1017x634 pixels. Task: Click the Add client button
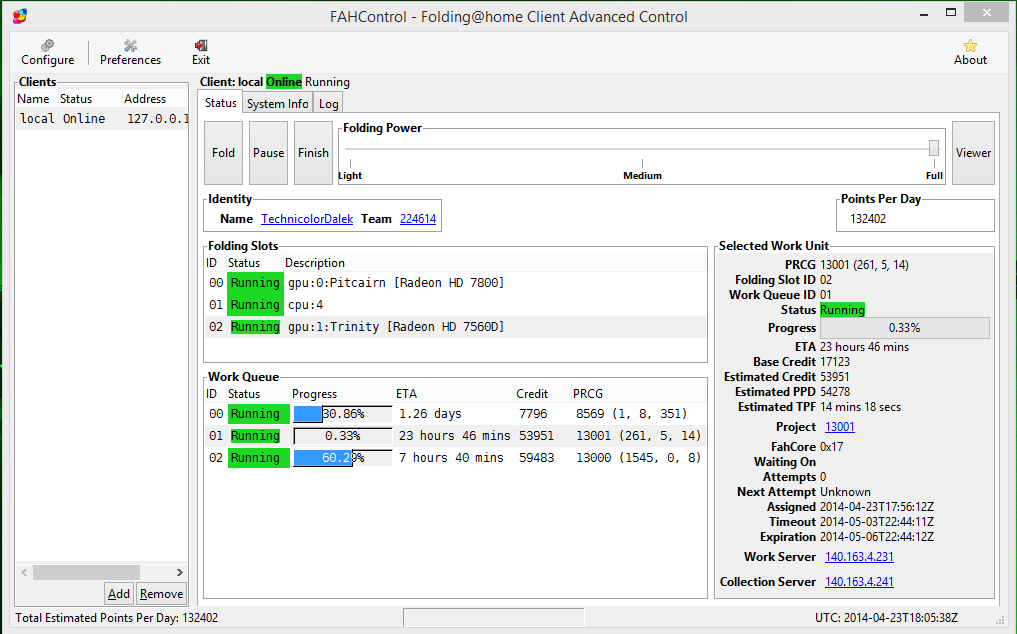119,593
